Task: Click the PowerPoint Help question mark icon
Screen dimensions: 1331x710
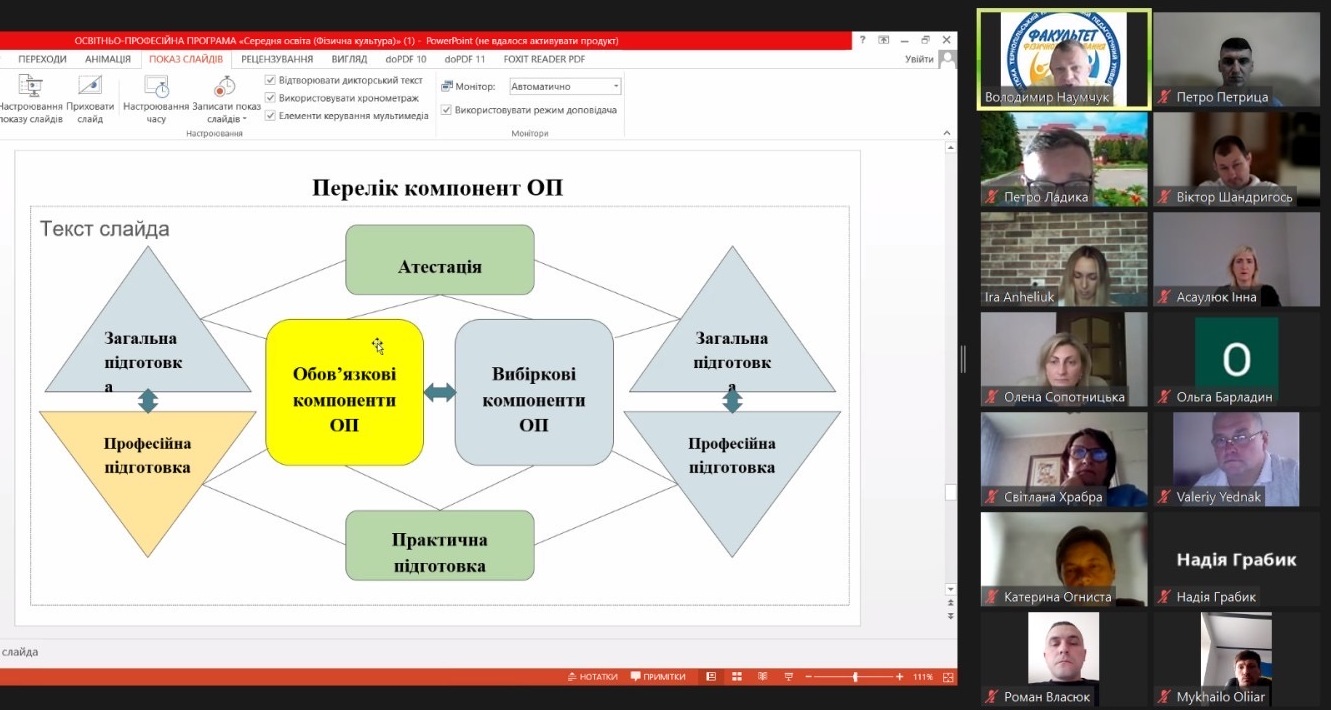Action: (x=863, y=41)
